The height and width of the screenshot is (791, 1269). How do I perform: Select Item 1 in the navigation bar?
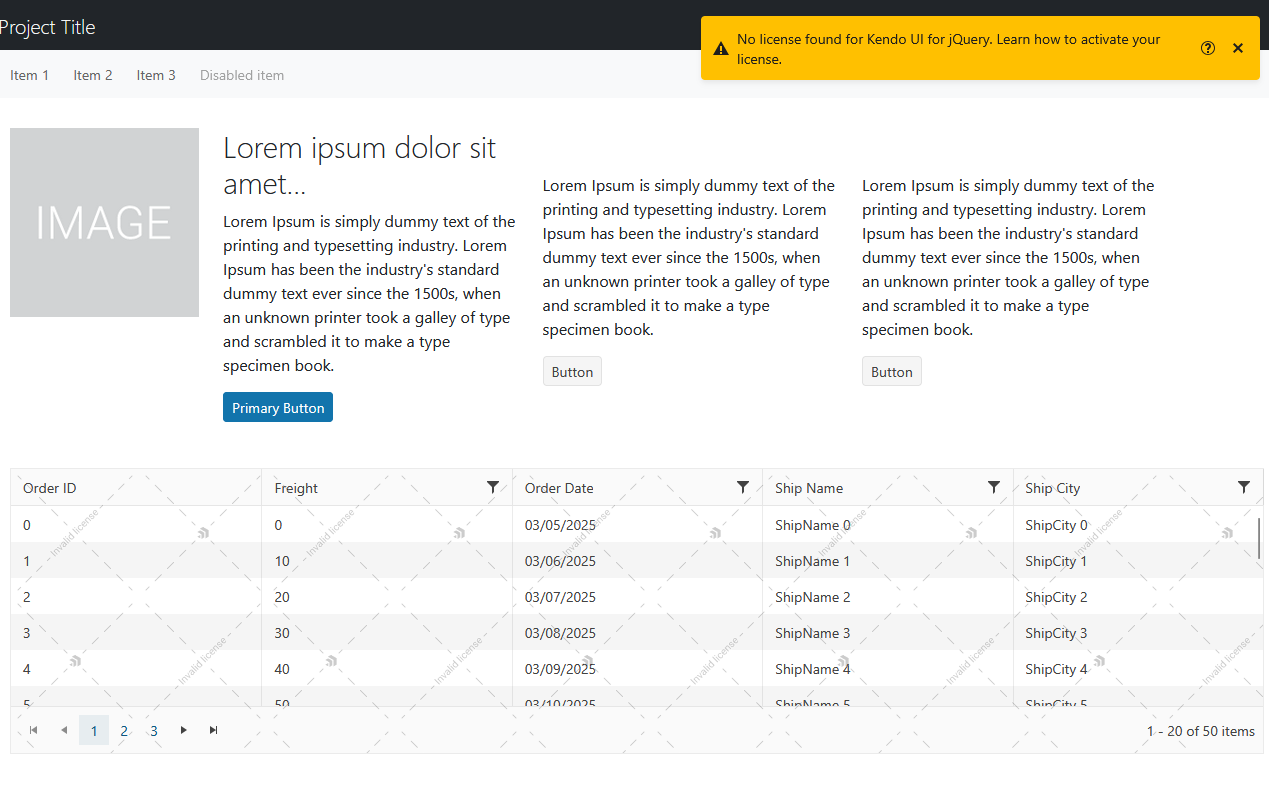click(x=30, y=75)
